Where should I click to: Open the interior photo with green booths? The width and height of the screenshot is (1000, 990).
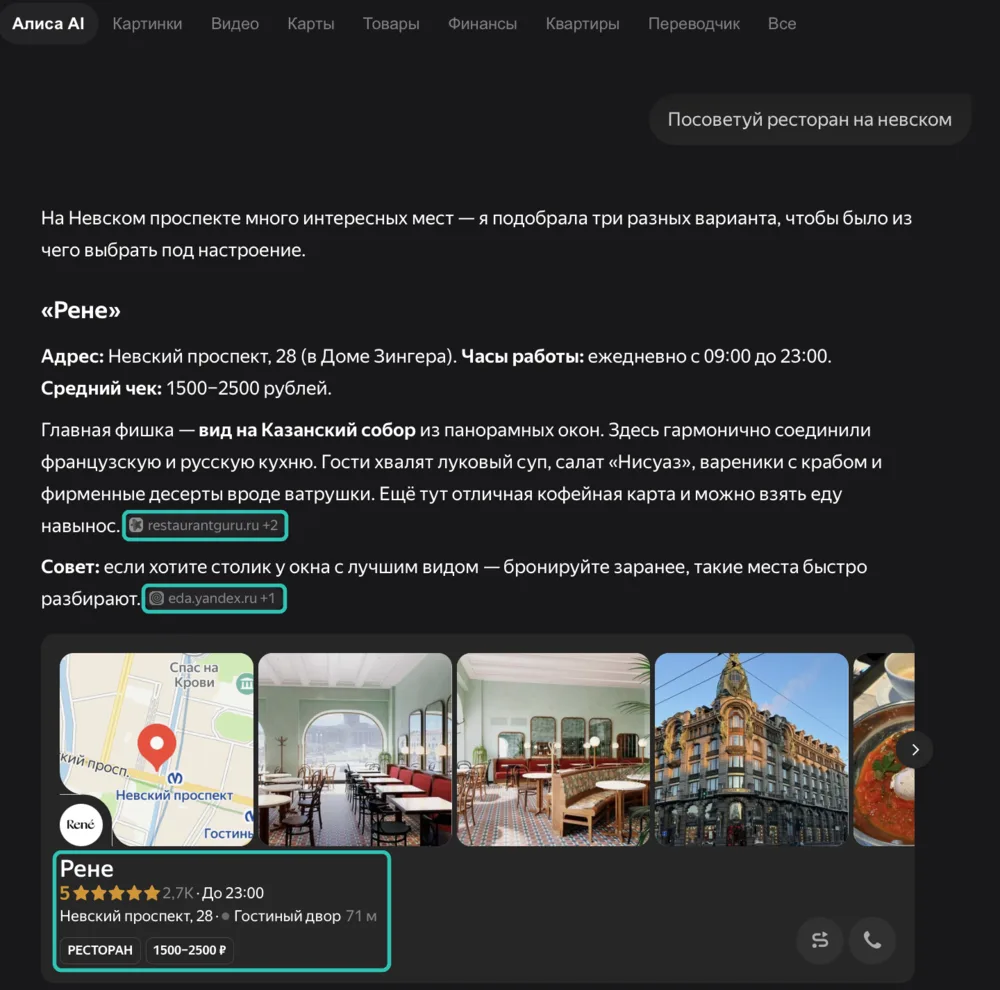[x=553, y=749]
